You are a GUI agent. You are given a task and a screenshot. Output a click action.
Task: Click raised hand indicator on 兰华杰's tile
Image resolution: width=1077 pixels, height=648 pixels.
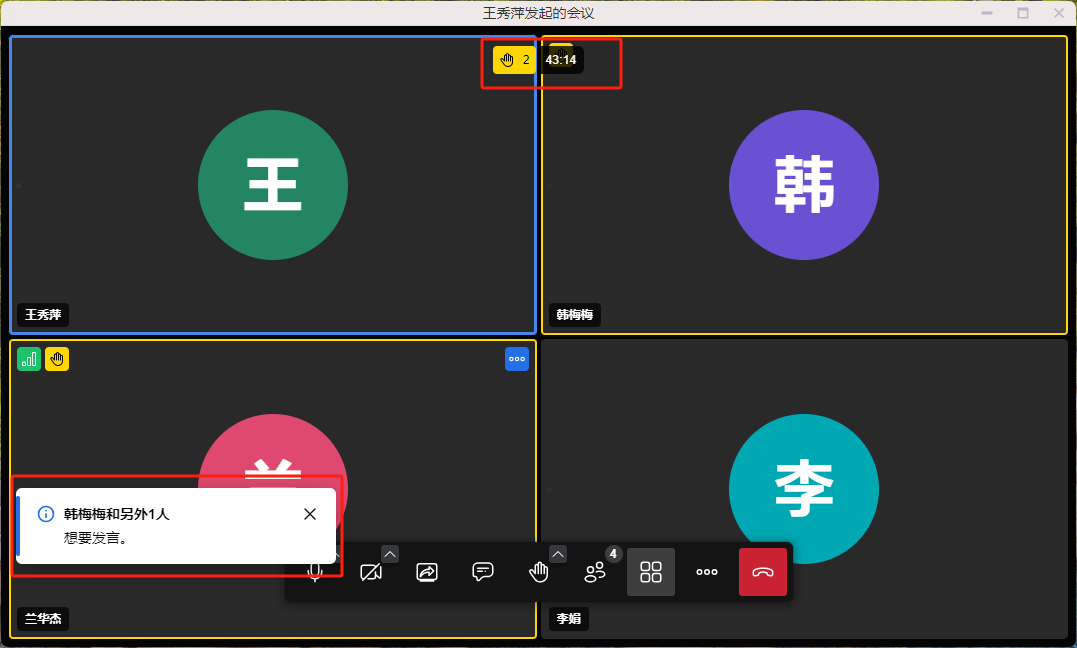[57, 359]
